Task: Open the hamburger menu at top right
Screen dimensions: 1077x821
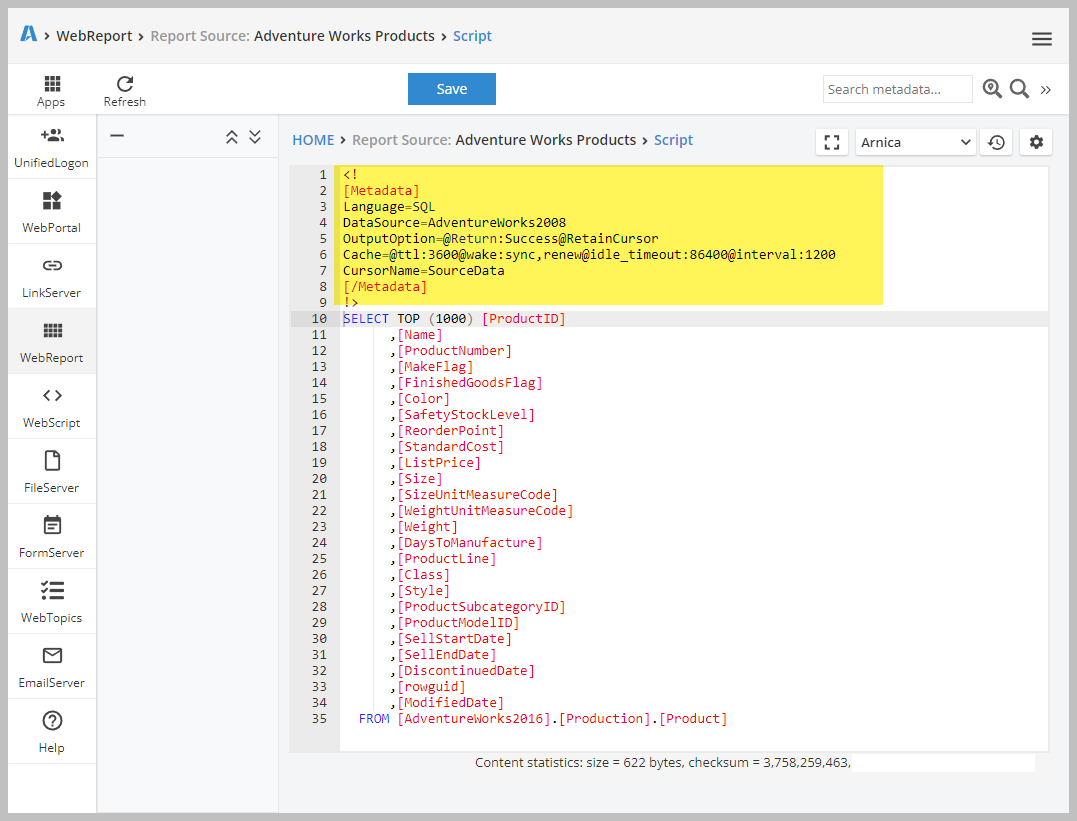Action: point(1041,38)
